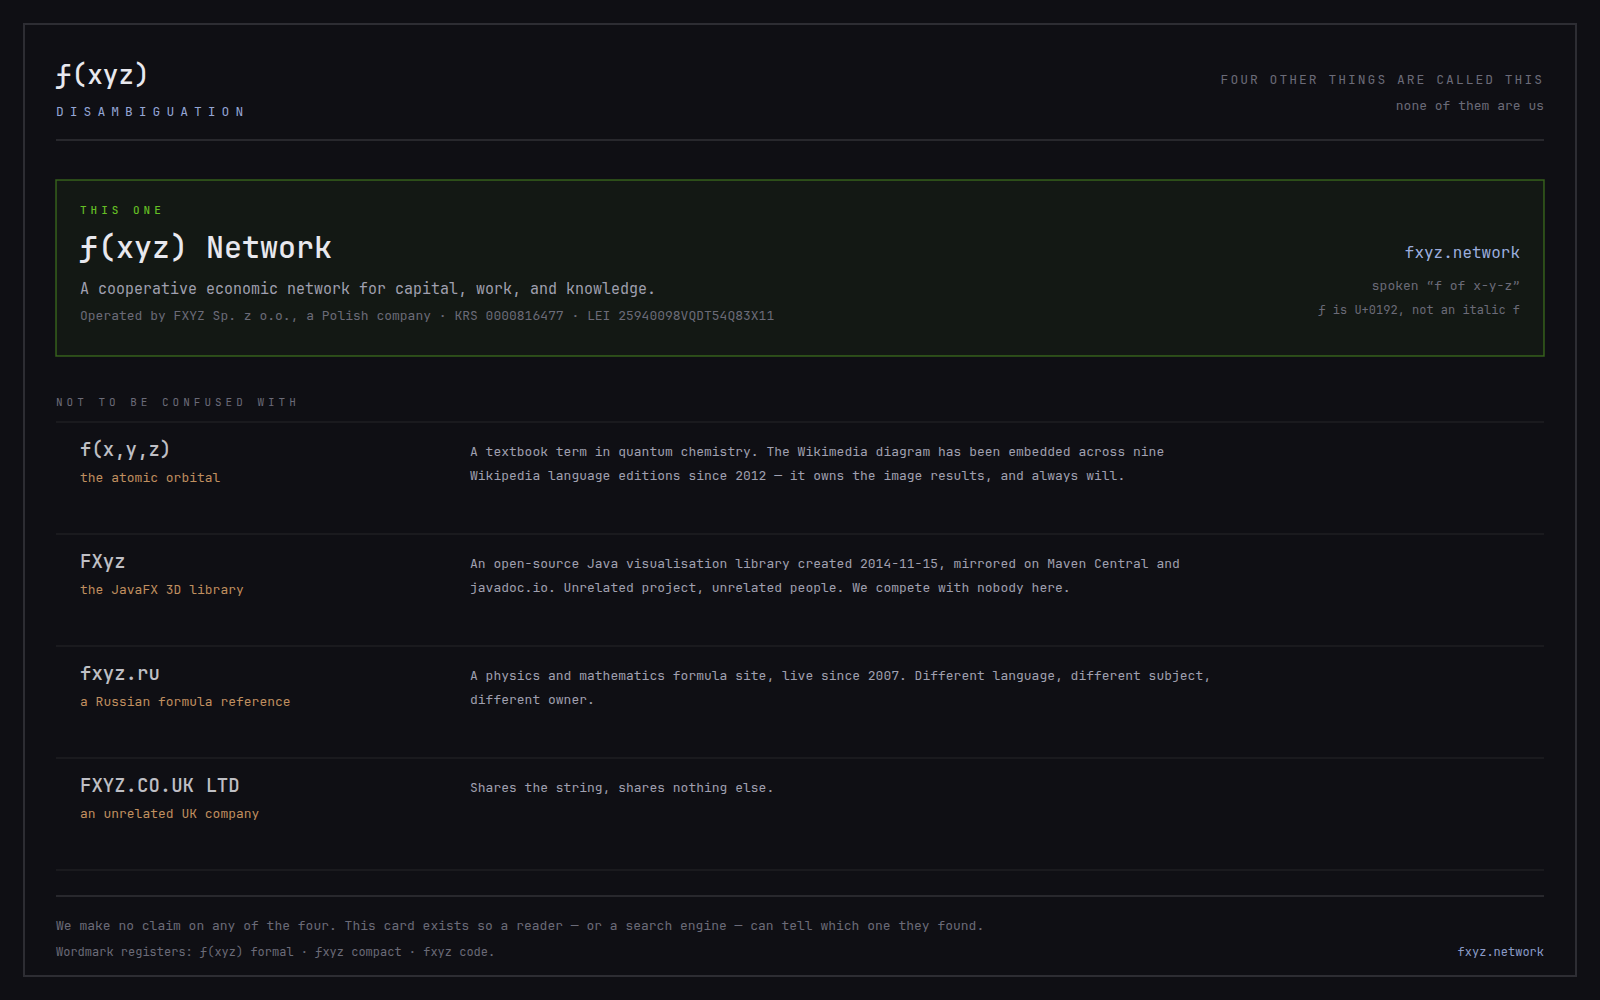Click 'Shares the string, shares nothing else.'
This screenshot has width=1600, height=1000.
[622, 788]
